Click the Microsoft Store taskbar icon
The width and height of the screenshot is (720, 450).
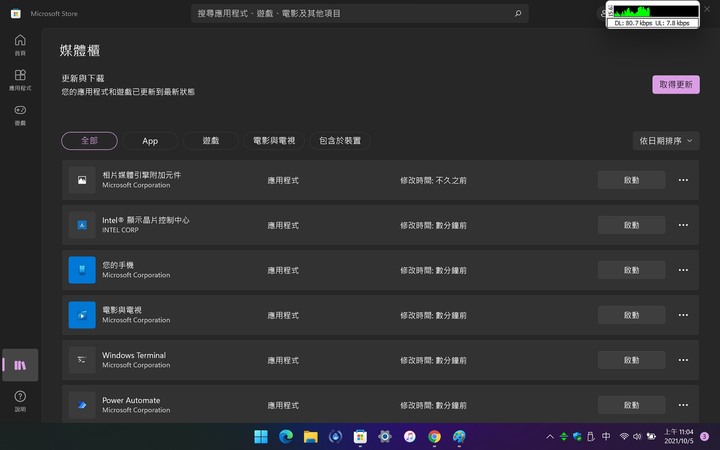point(360,436)
